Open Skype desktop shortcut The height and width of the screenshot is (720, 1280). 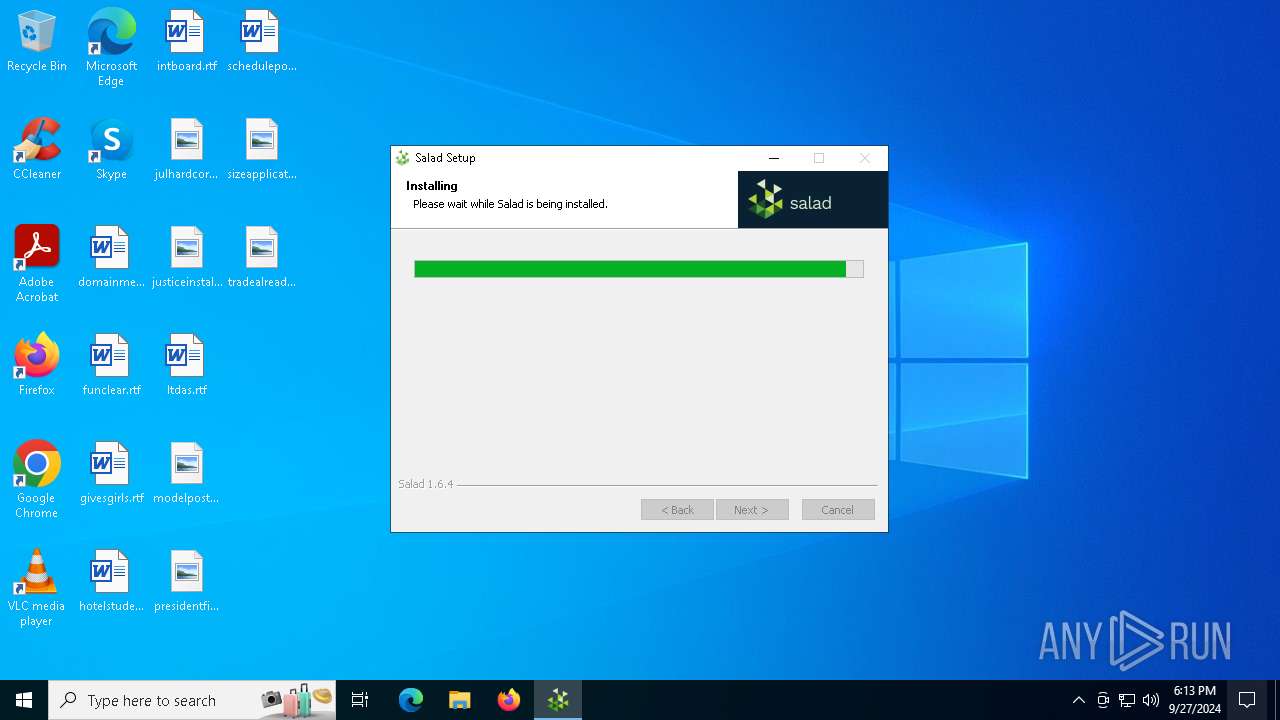point(111,150)
